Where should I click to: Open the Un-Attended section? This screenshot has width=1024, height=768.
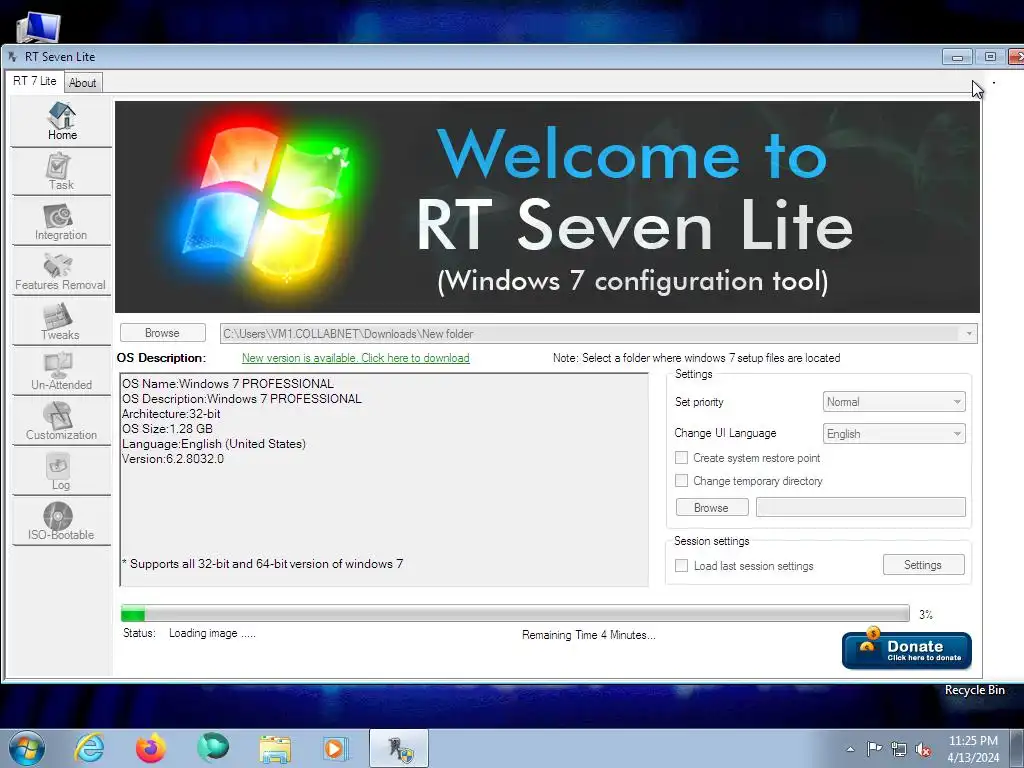pyautogui.click(x=61, y=372)
